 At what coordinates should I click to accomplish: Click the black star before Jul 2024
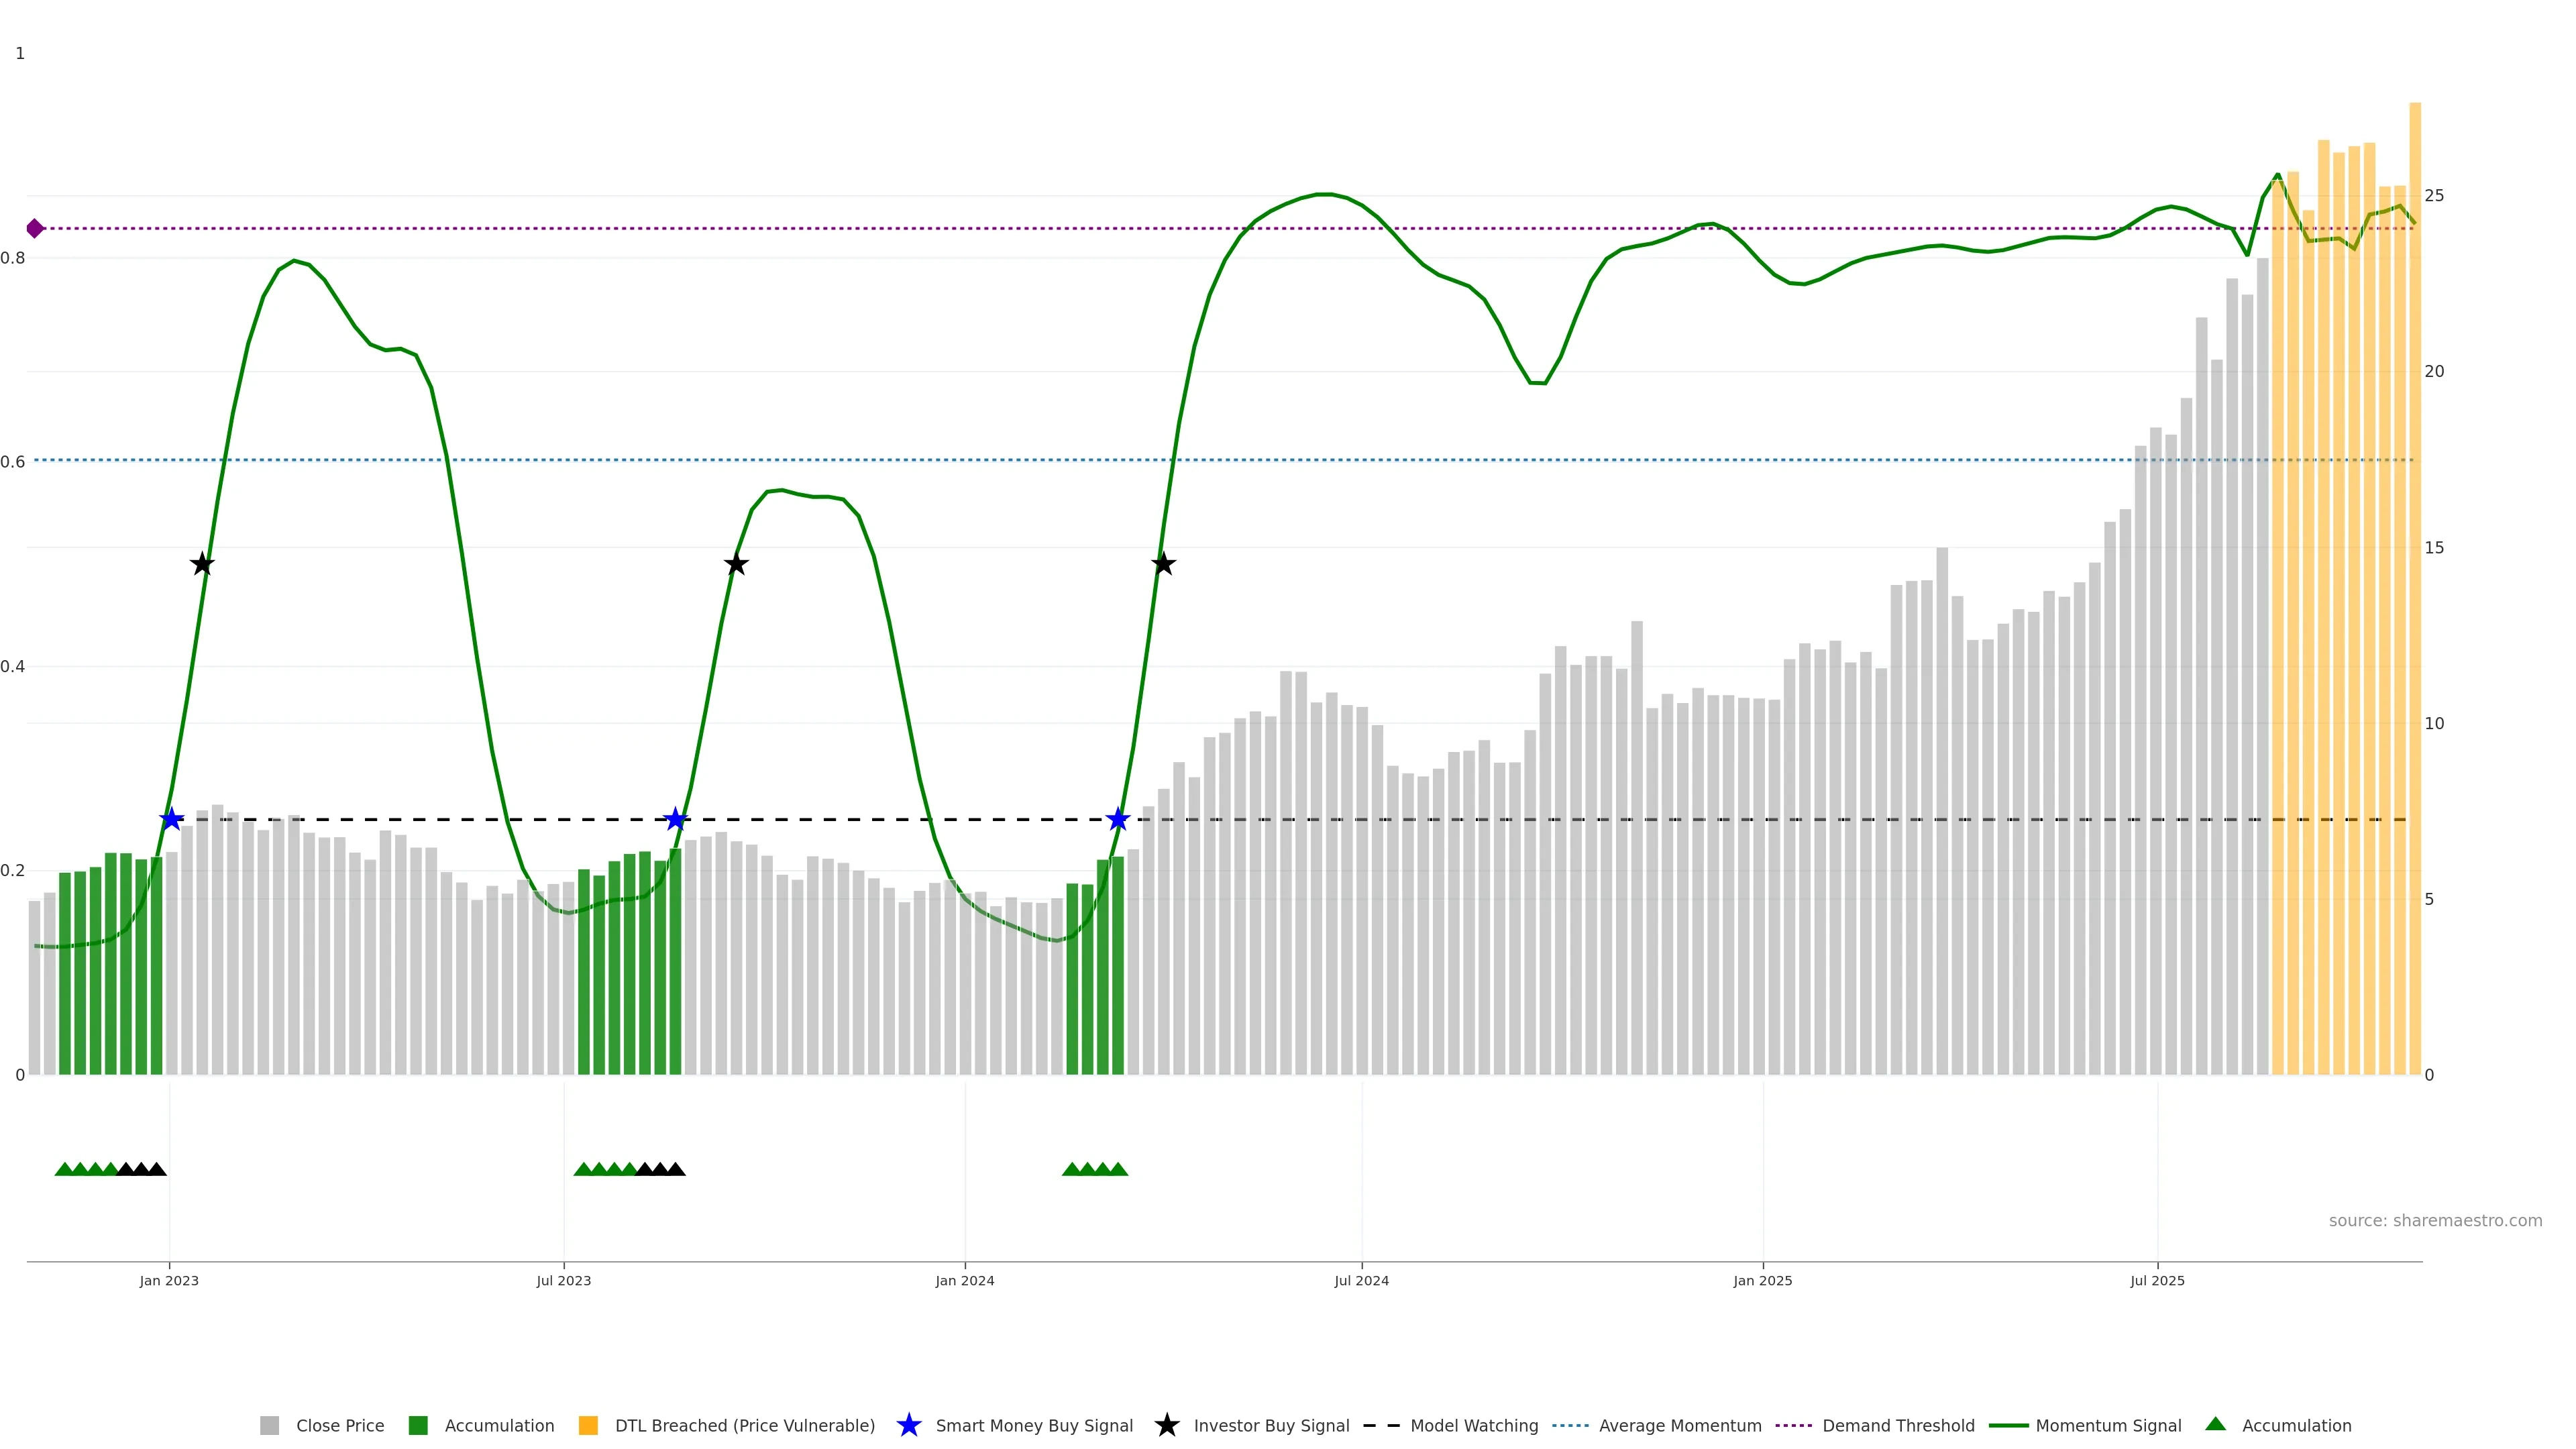(1163, 564)
